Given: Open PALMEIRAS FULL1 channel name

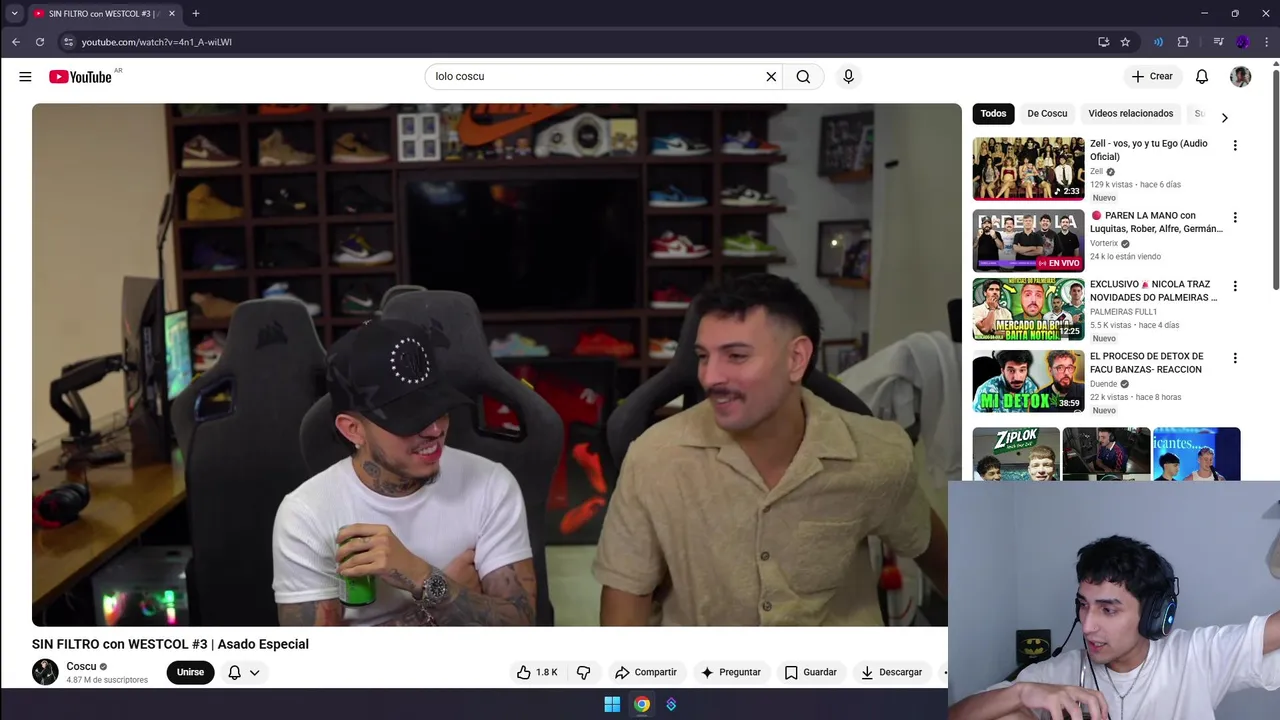Looking at the screenshot, I should (1123, 311).
